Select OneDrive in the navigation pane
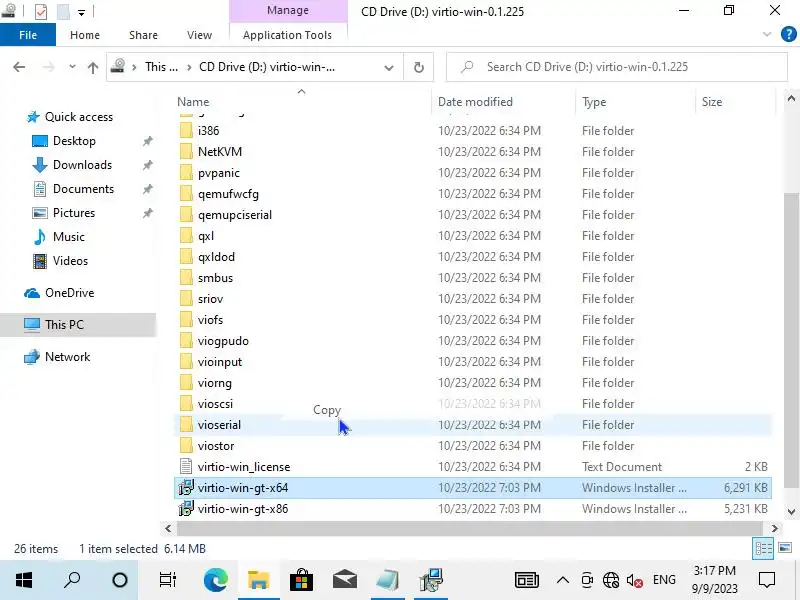The width and height of the screenshot is (800, 600). click(x=69, y=293)
